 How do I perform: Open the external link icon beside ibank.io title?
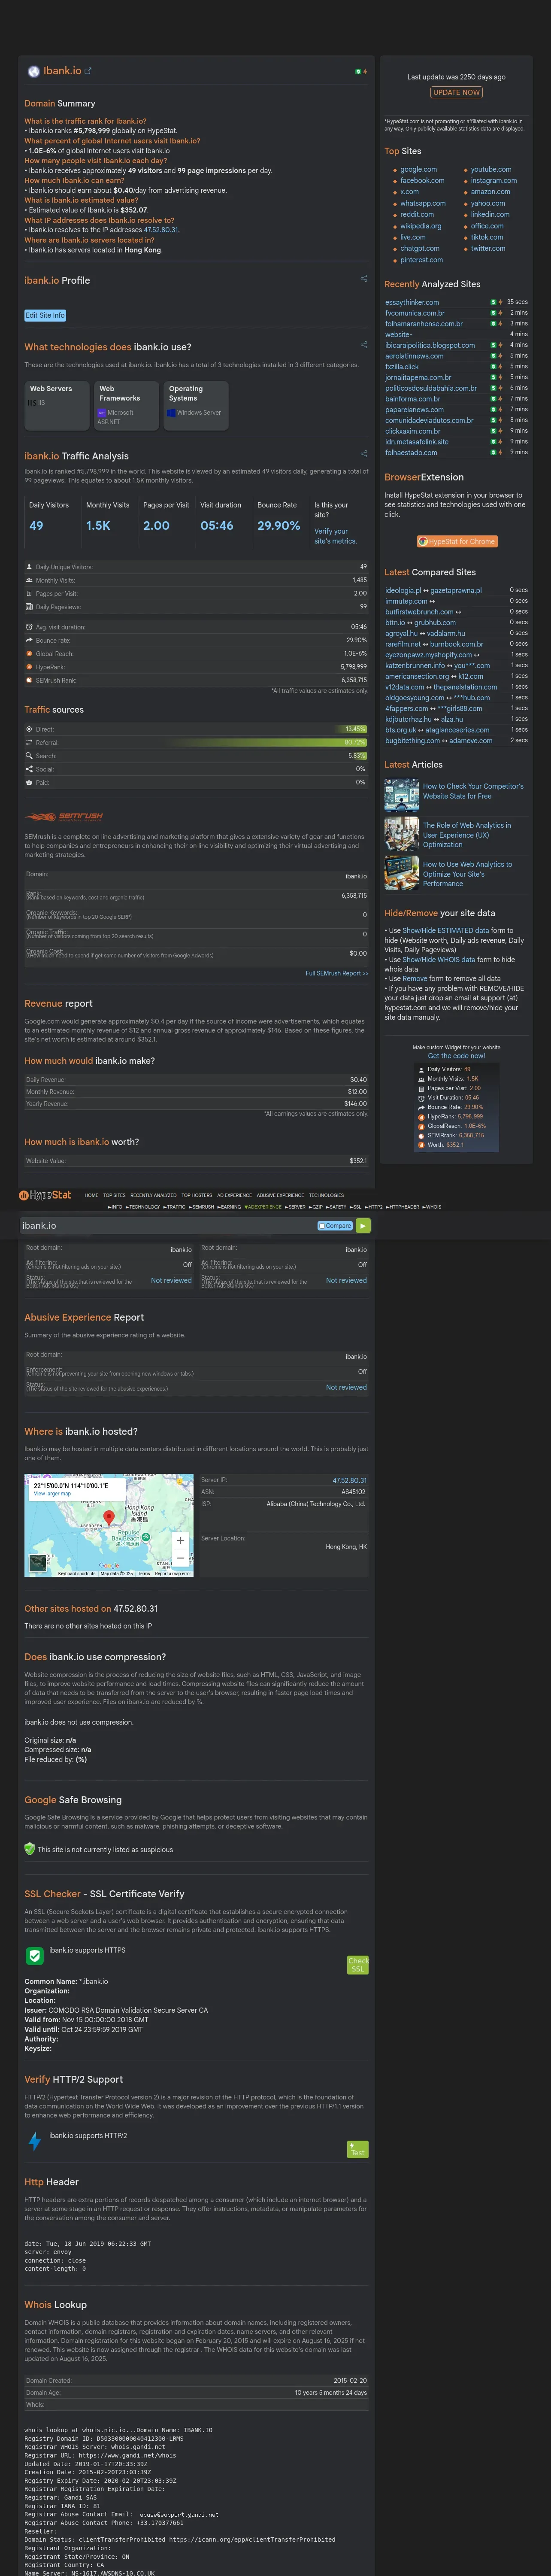click(88, 71)
